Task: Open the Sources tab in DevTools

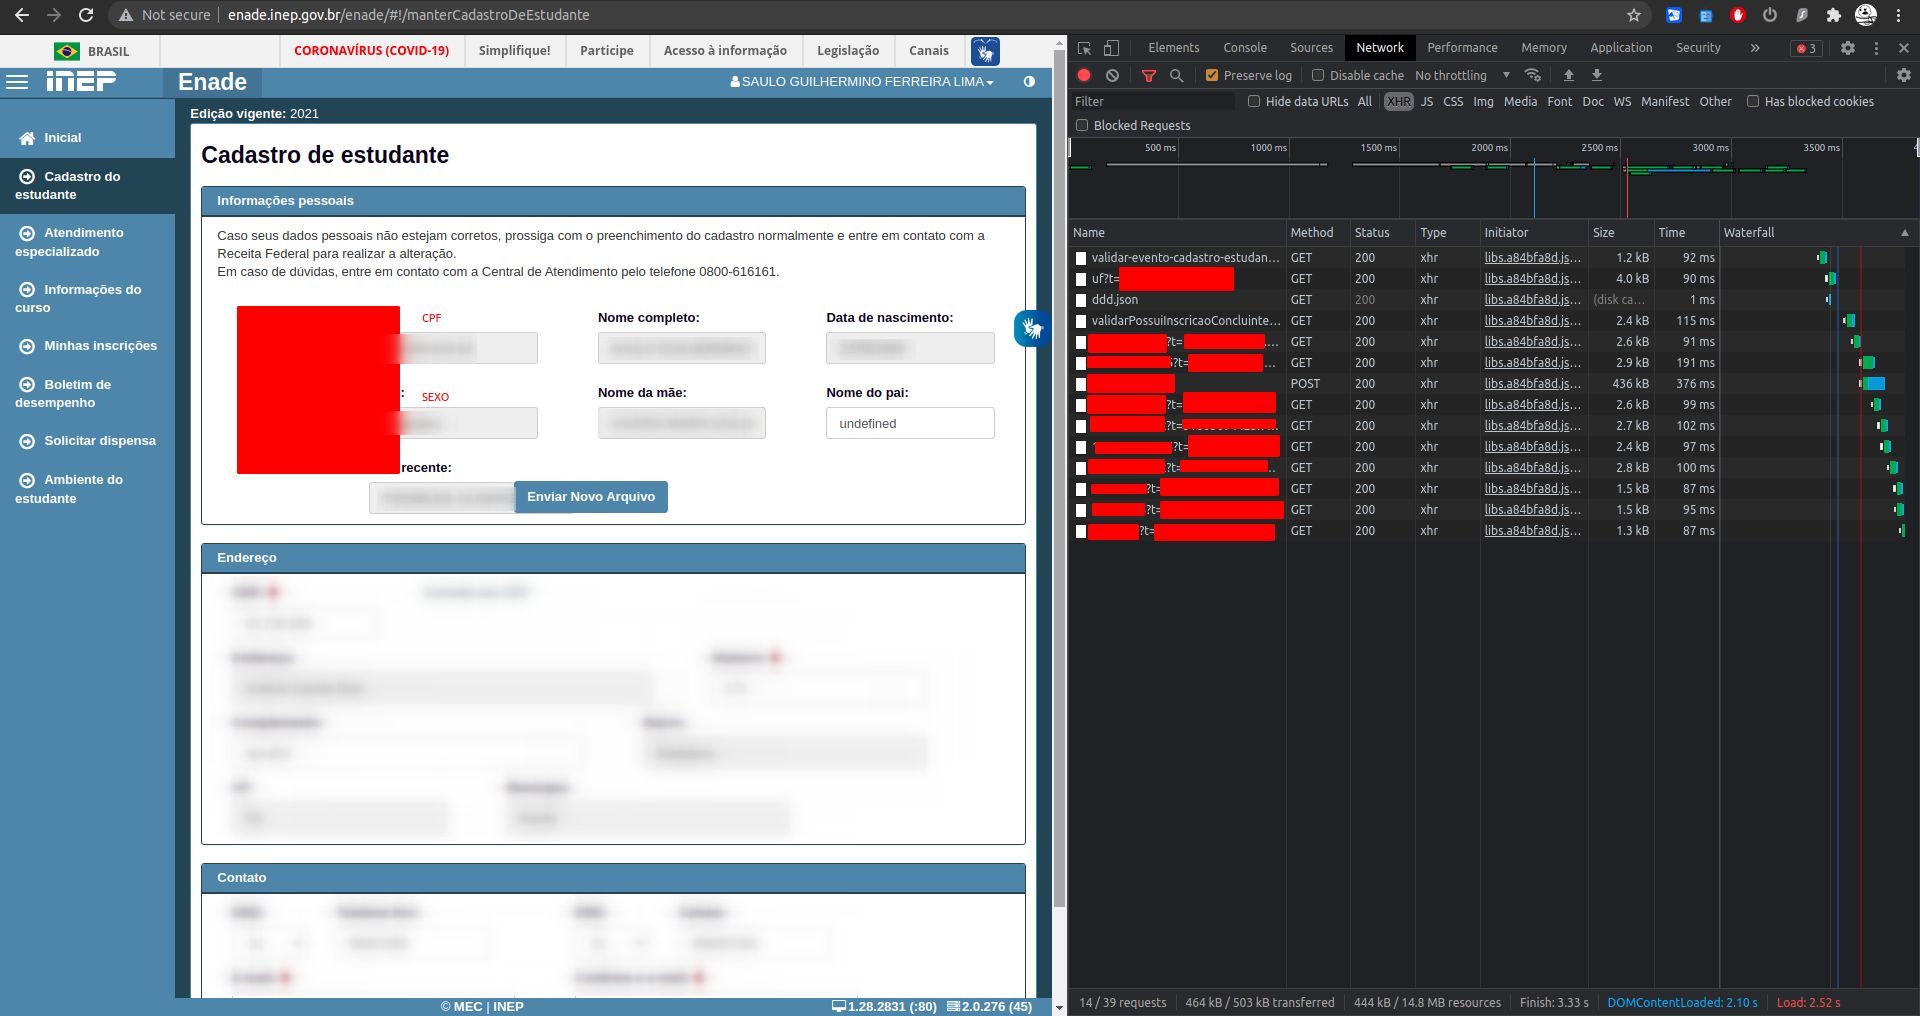Action: 1311,48
